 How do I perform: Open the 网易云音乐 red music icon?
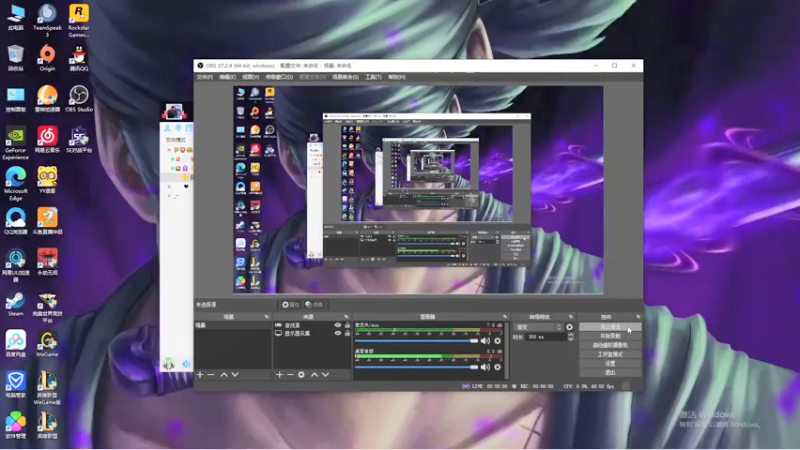coord(47,140)
